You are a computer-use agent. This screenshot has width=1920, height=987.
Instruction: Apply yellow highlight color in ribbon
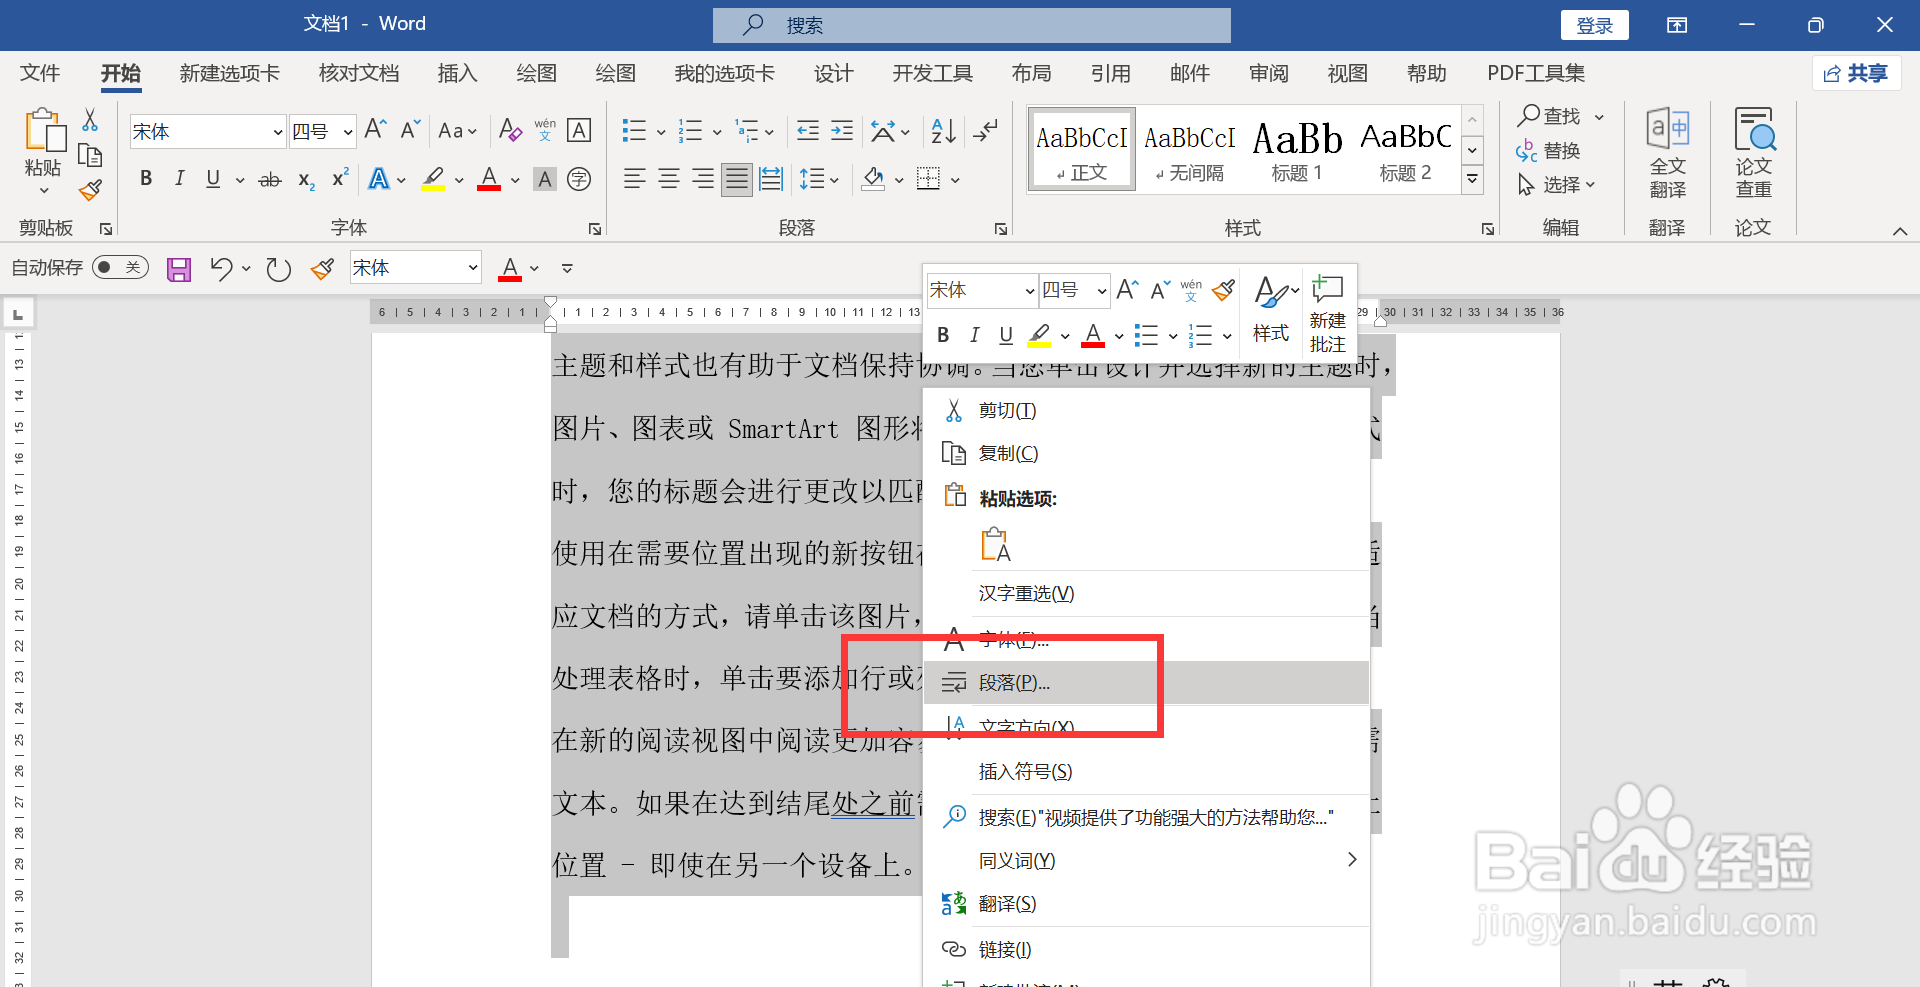[x=433, y=179]
